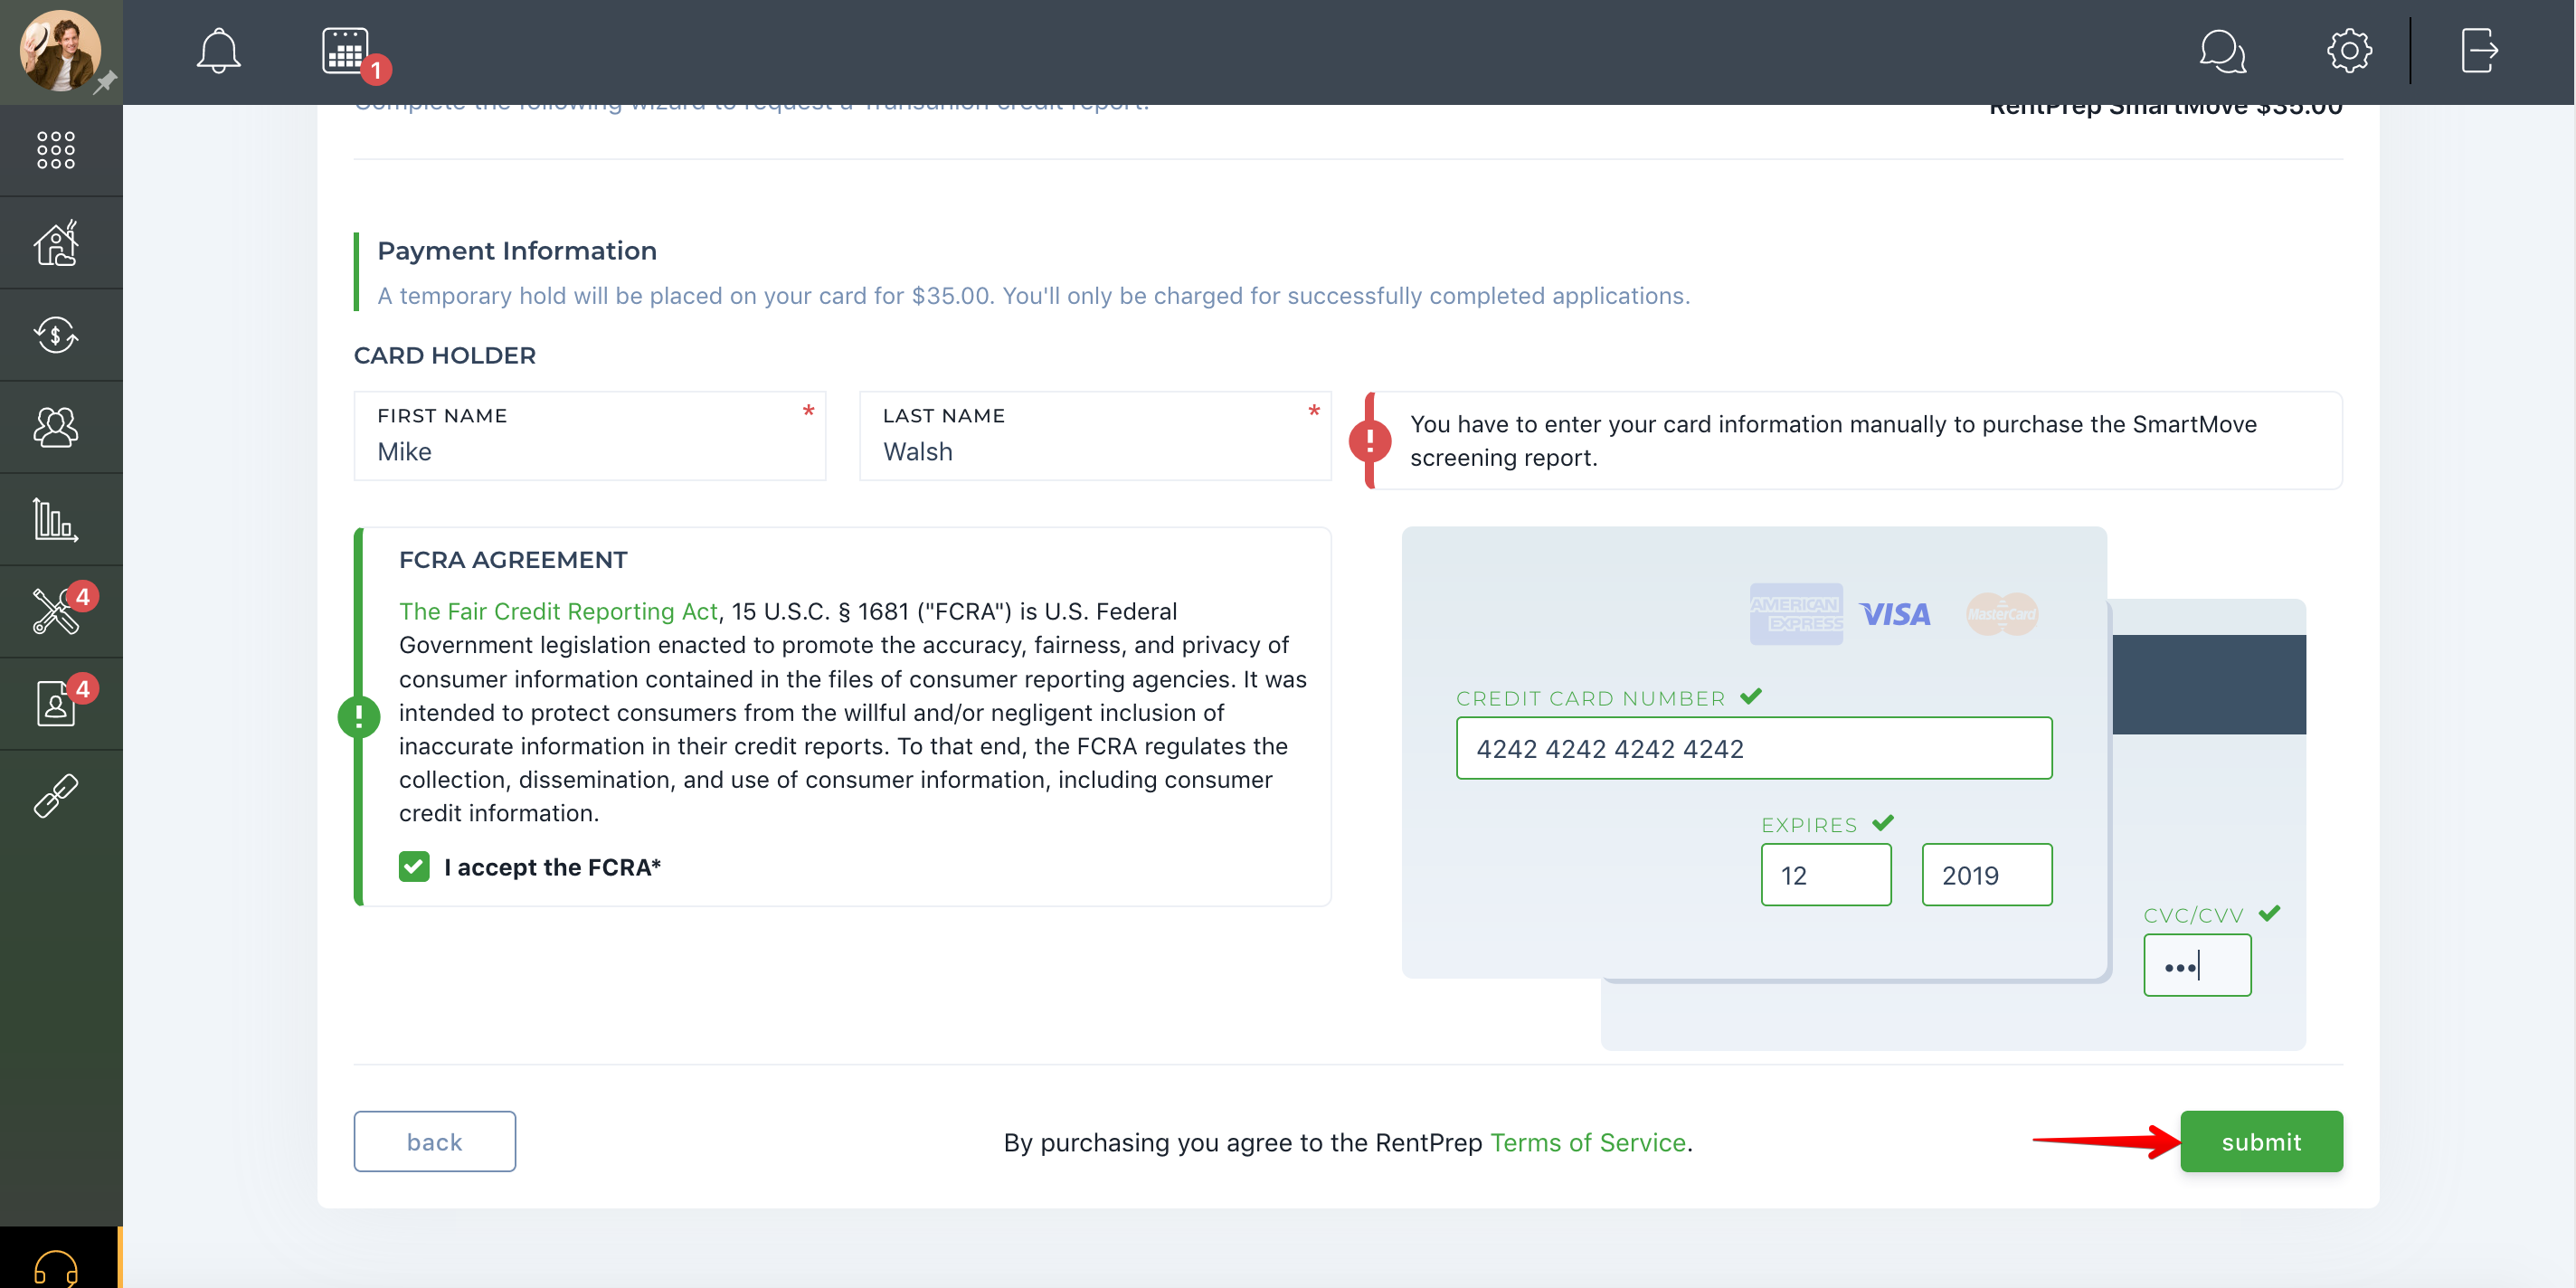
Task: Click into the First Name field
Action: [590, 436]
